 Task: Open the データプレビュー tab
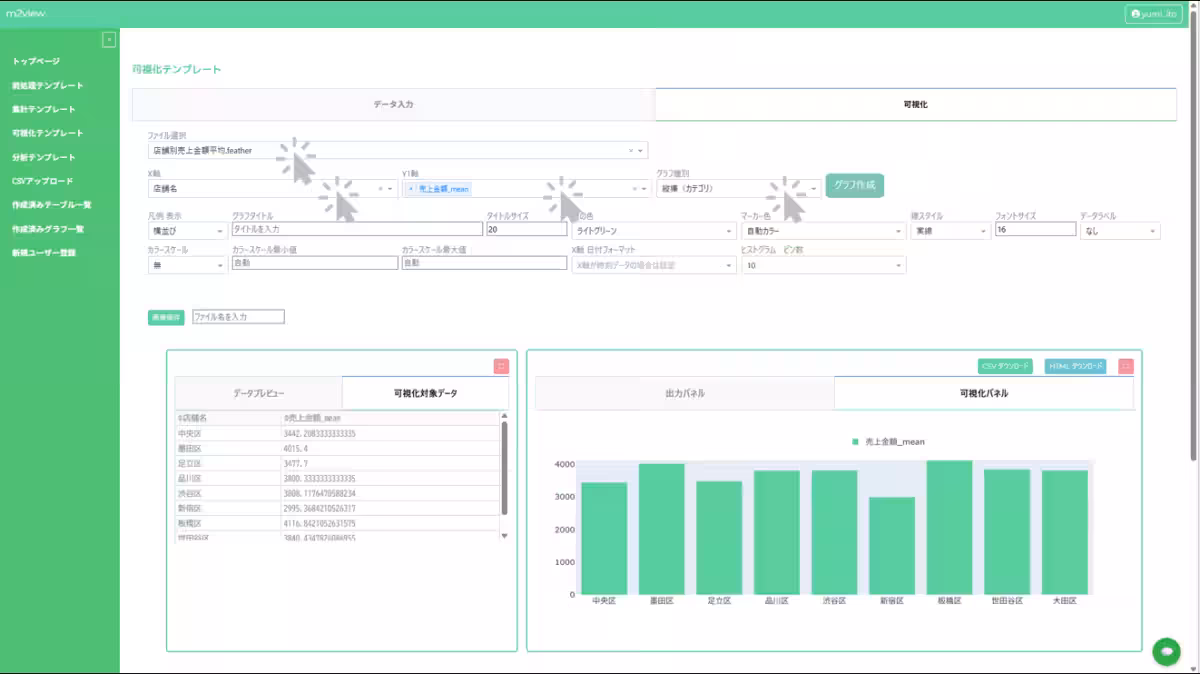point(258,393)
